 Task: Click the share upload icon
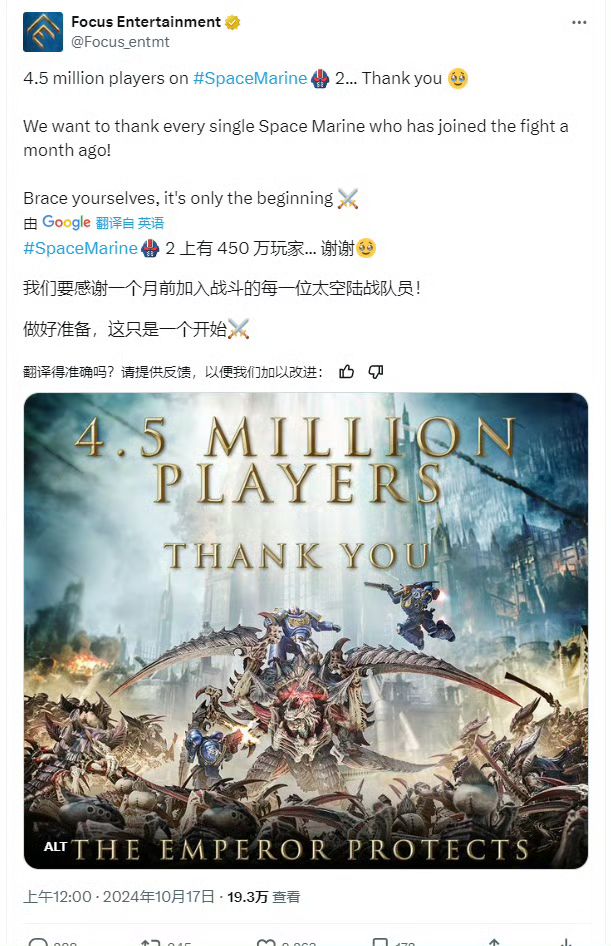[x=494, y=942]
